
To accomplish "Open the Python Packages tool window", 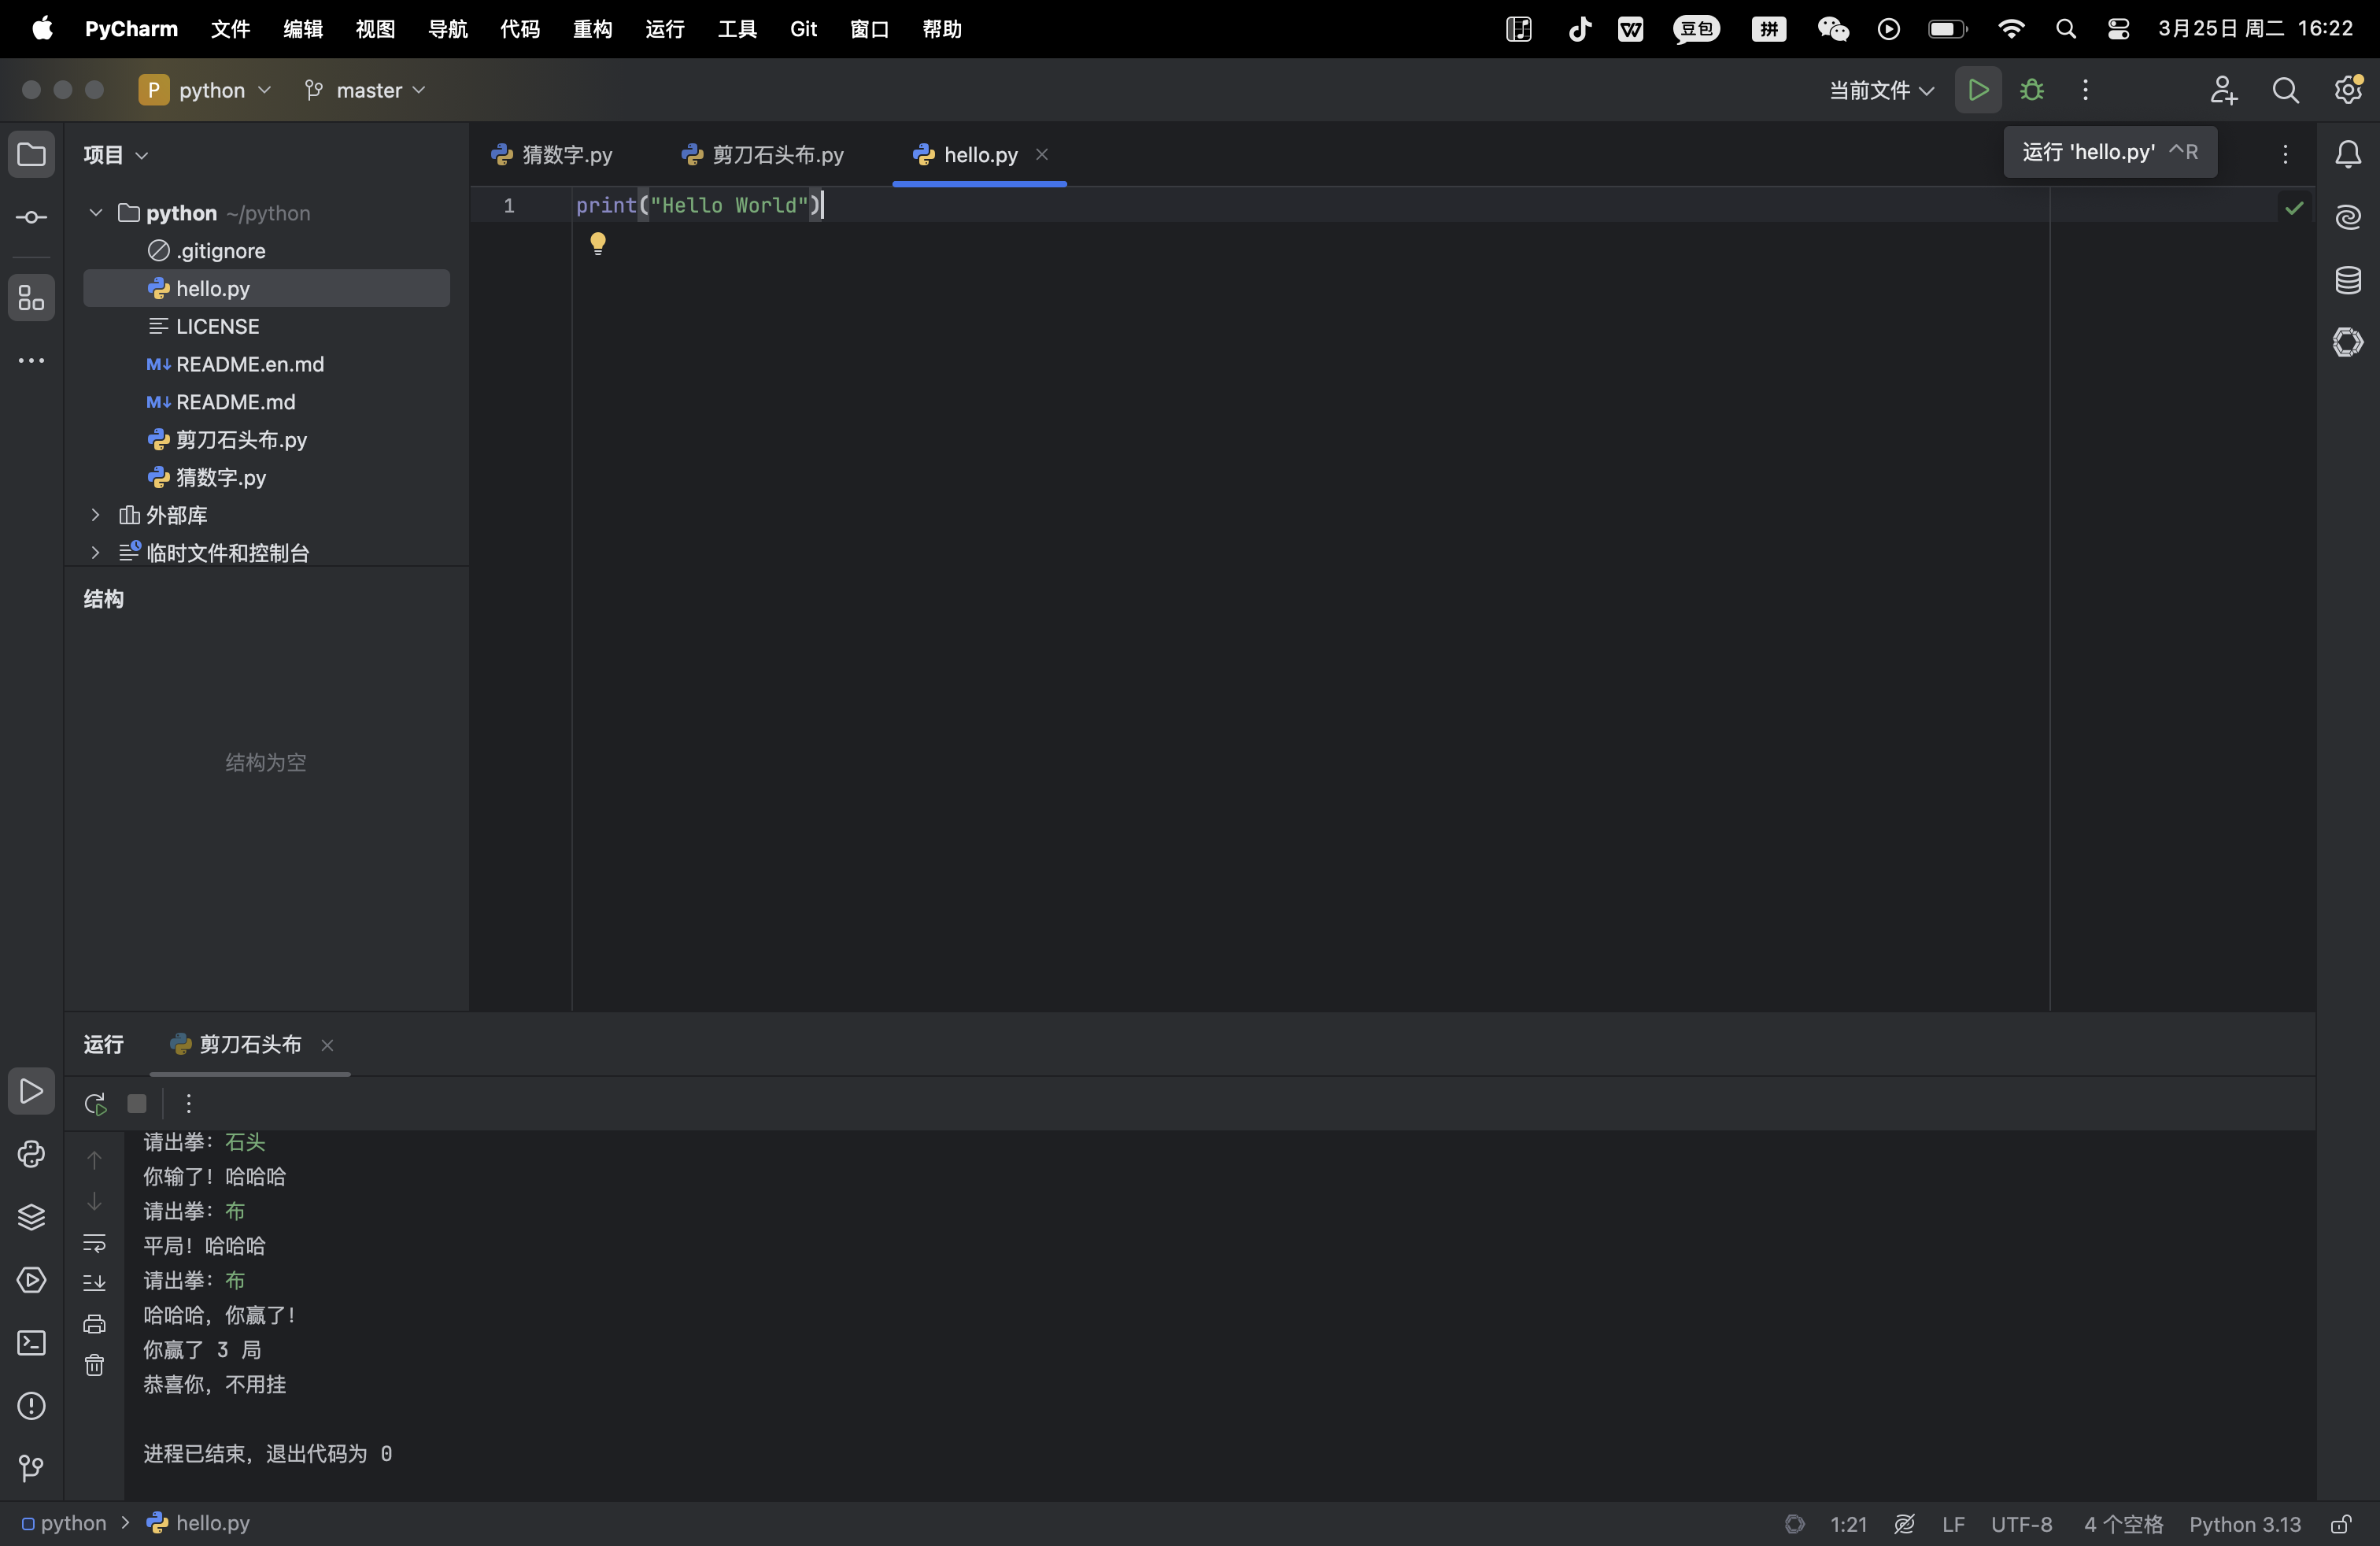I will tap(31, 1217).
